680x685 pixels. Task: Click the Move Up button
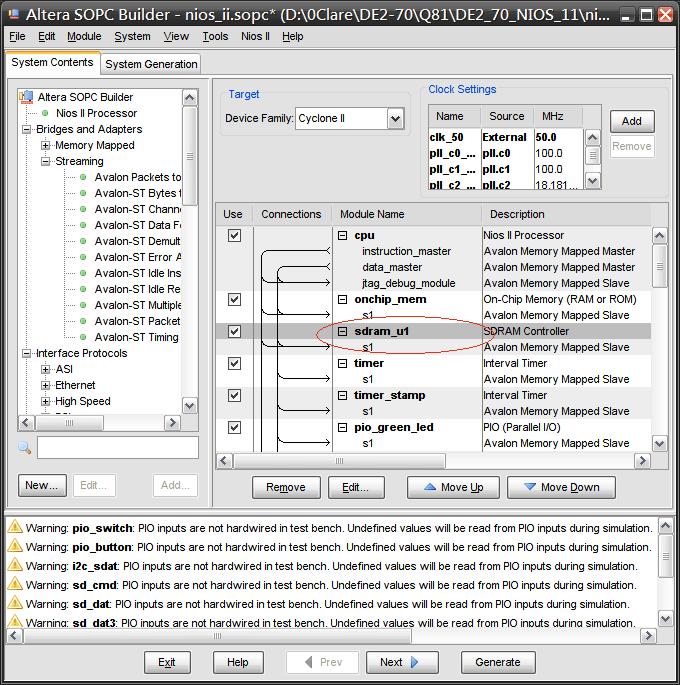453,487
